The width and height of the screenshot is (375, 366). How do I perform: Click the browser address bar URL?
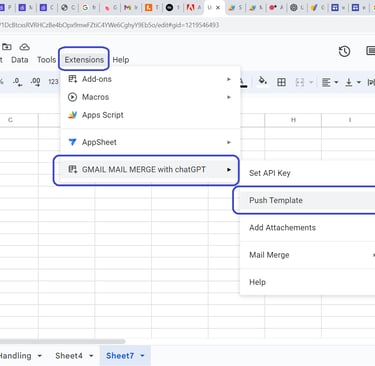click(110, 25)
